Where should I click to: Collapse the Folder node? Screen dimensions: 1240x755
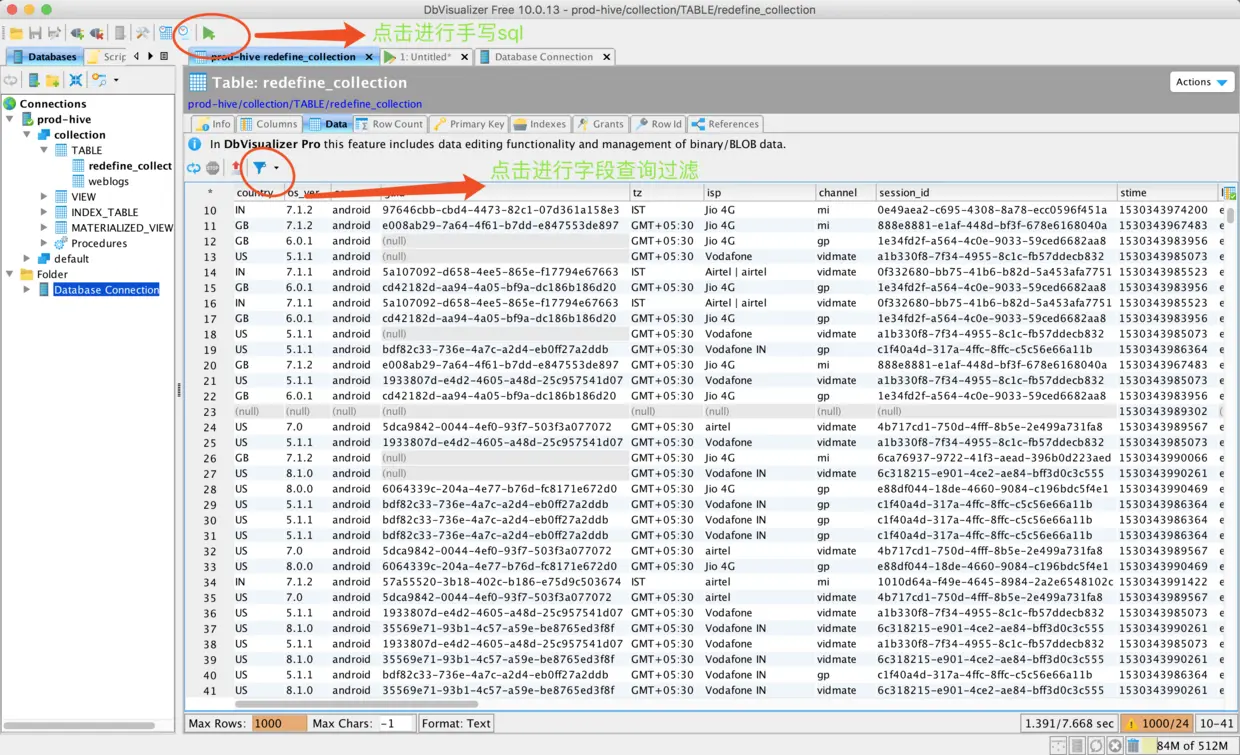11,274
